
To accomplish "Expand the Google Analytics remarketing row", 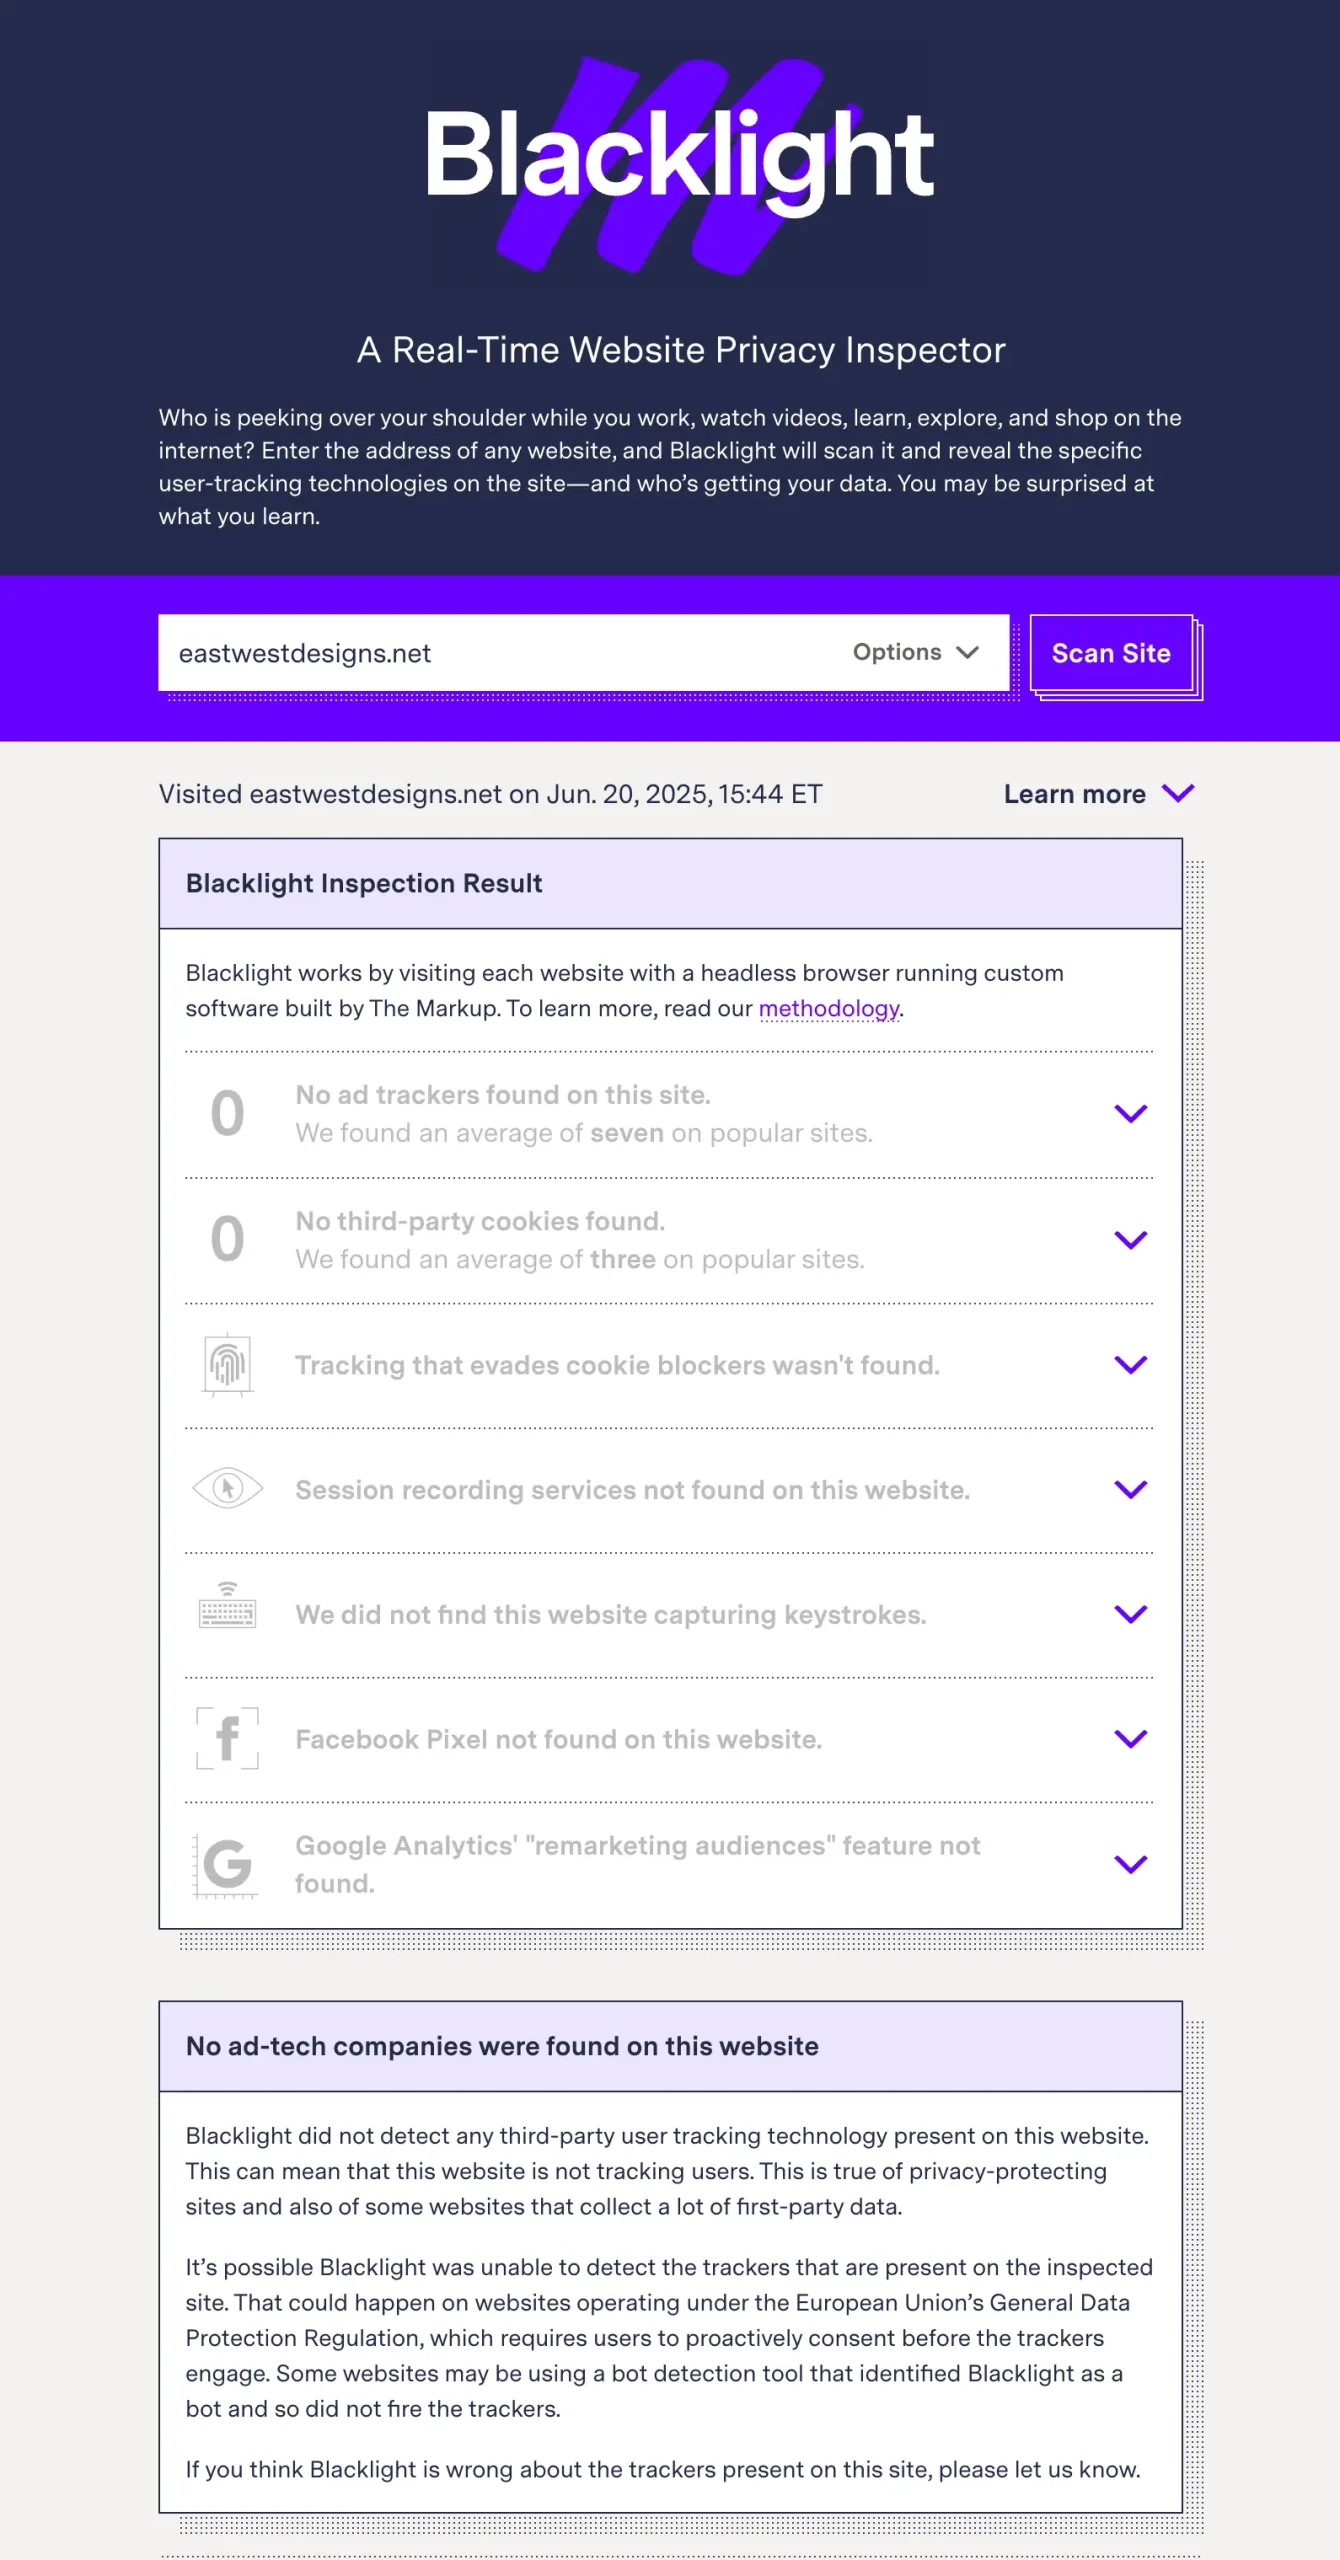I will pyautogui.click(x=1130, y=1863).
